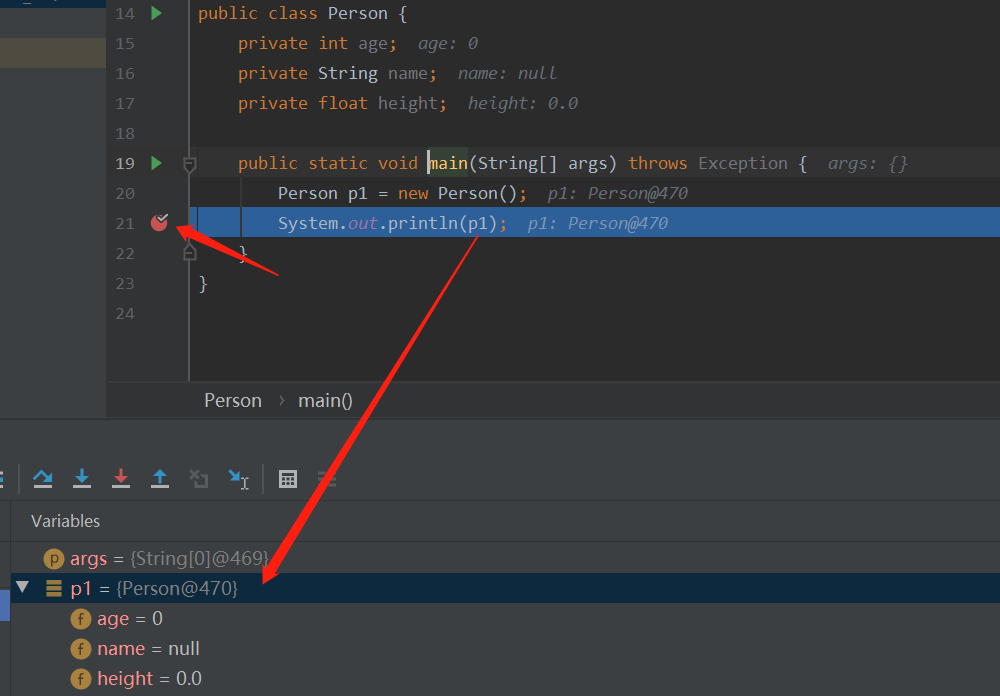Click the run icon beside the main method
The width and height of the screenshot is (1000, 696).
[156, 163]
